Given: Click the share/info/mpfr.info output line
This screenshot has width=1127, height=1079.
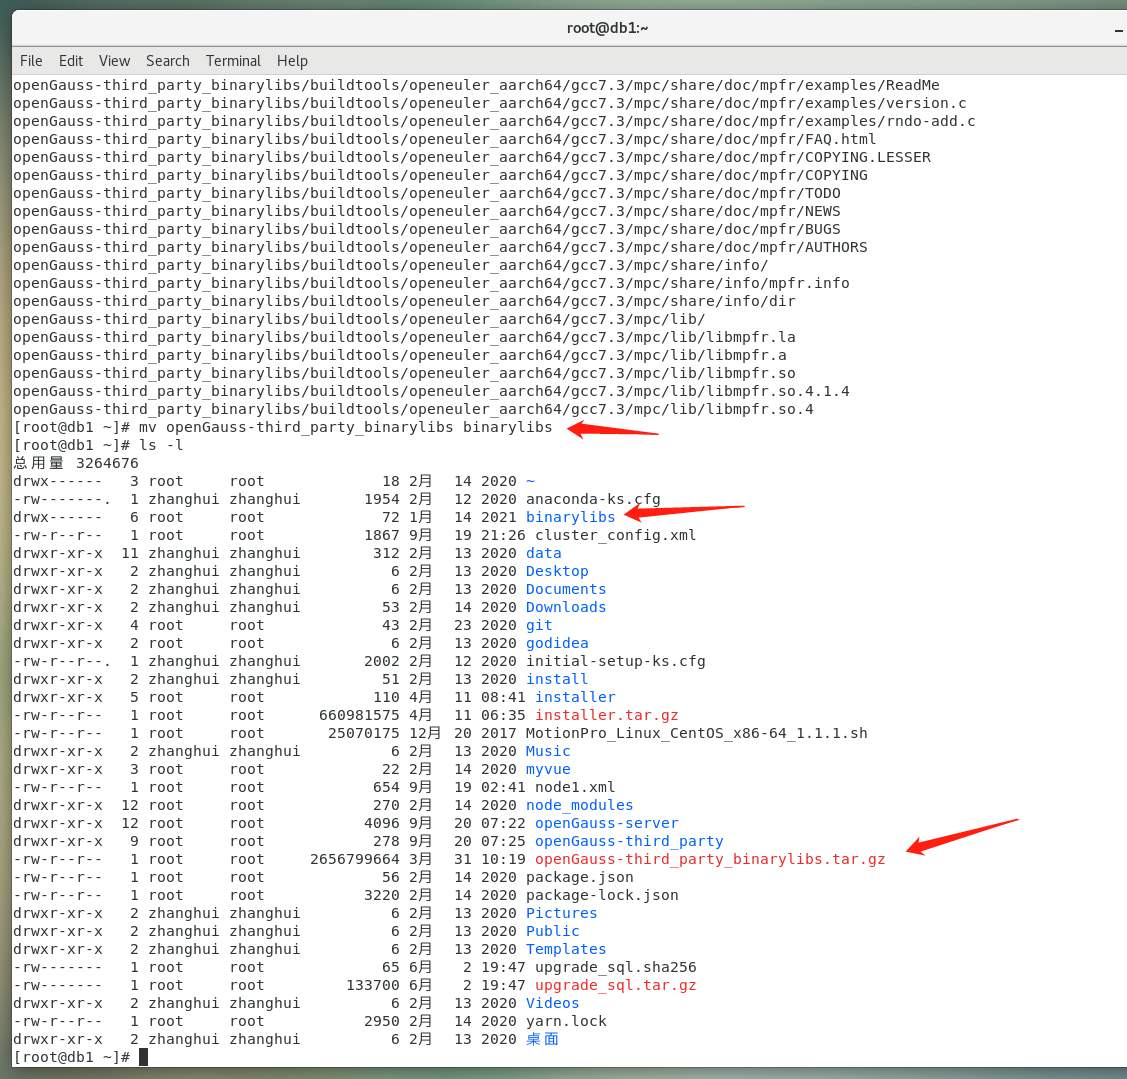Looking at the screenshot, I should point(431,283).
